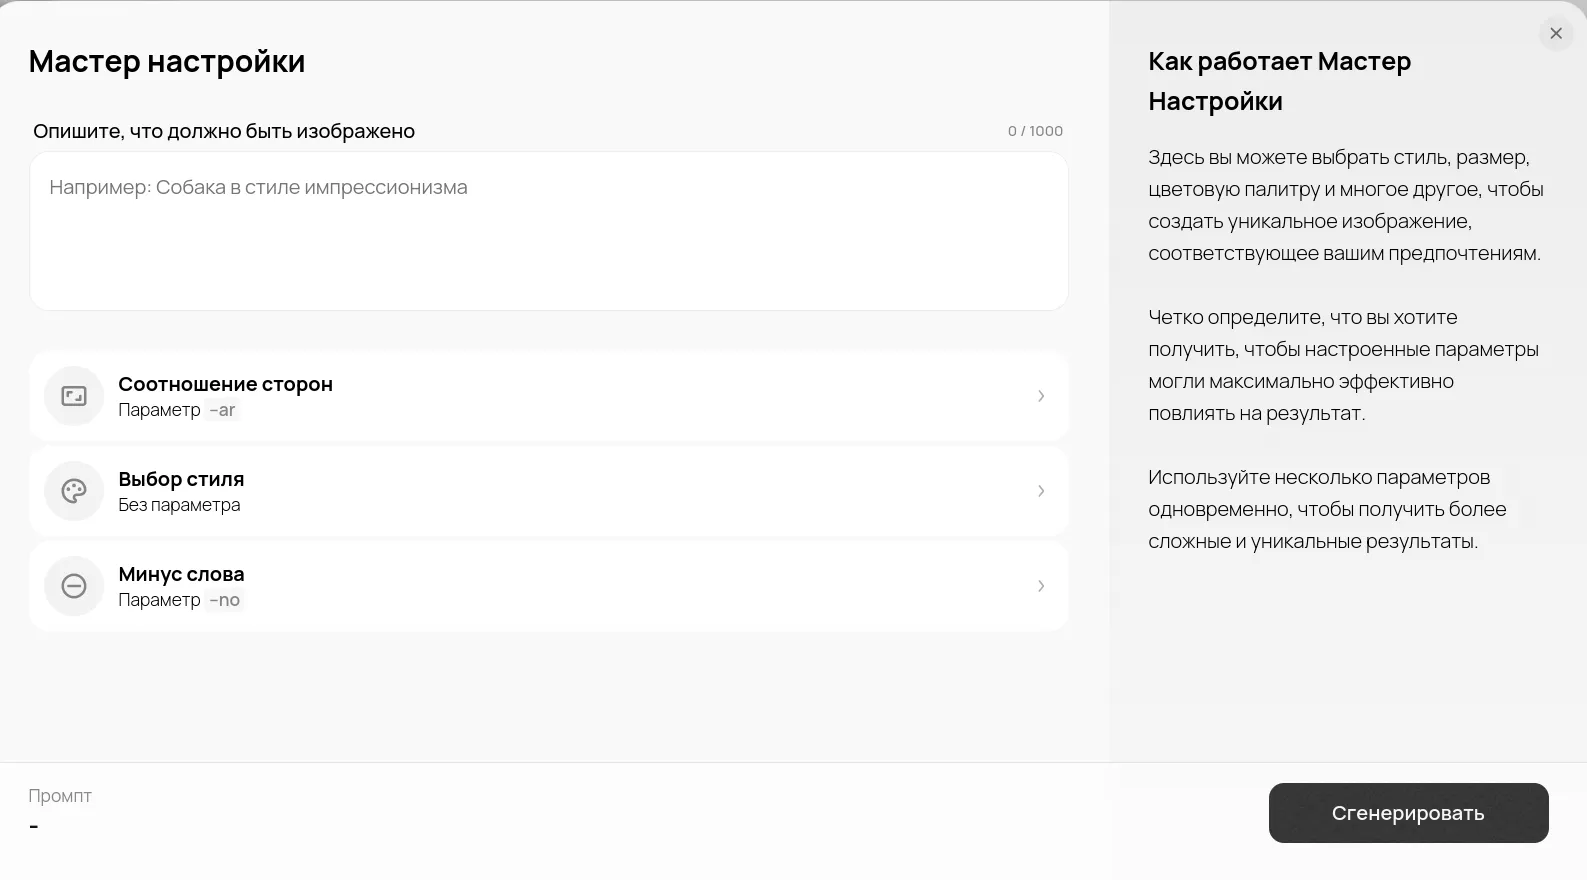This screenshot has width=1587, height=880.
Task: Click the Сгенерировать button
Action: coord(1408,813)
